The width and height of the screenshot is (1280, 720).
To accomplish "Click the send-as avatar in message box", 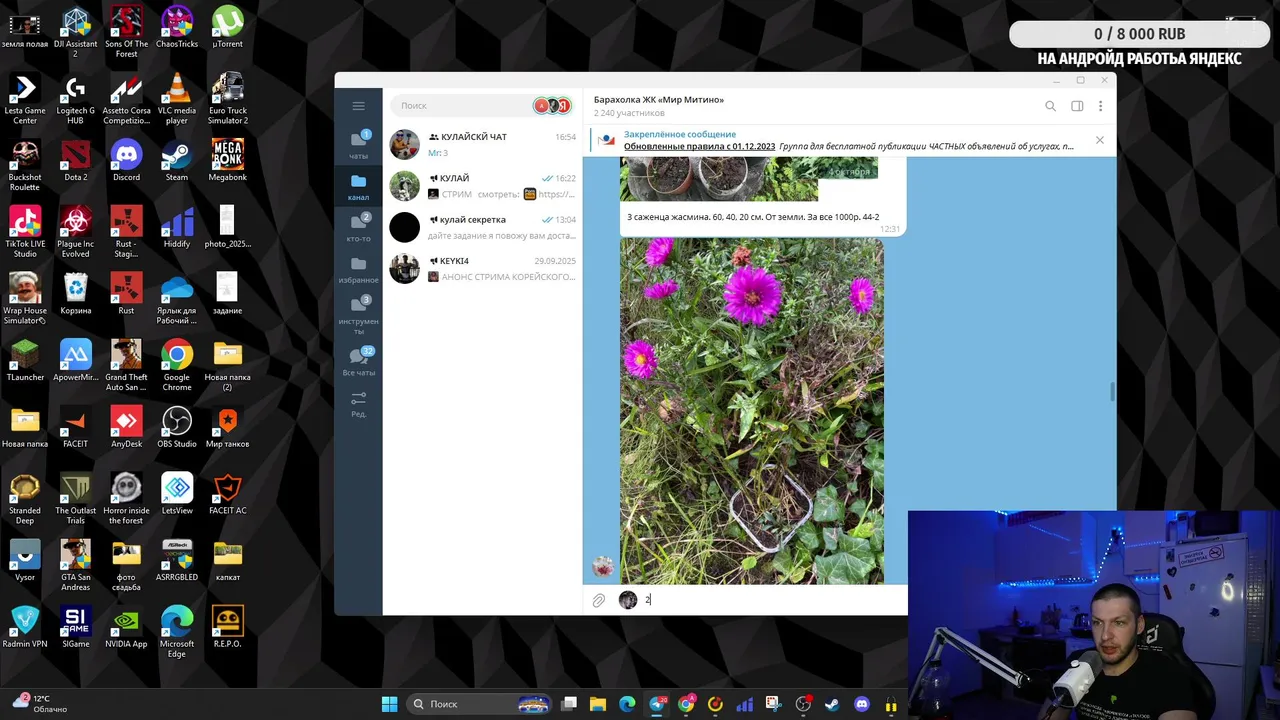I will click(628, 600).
